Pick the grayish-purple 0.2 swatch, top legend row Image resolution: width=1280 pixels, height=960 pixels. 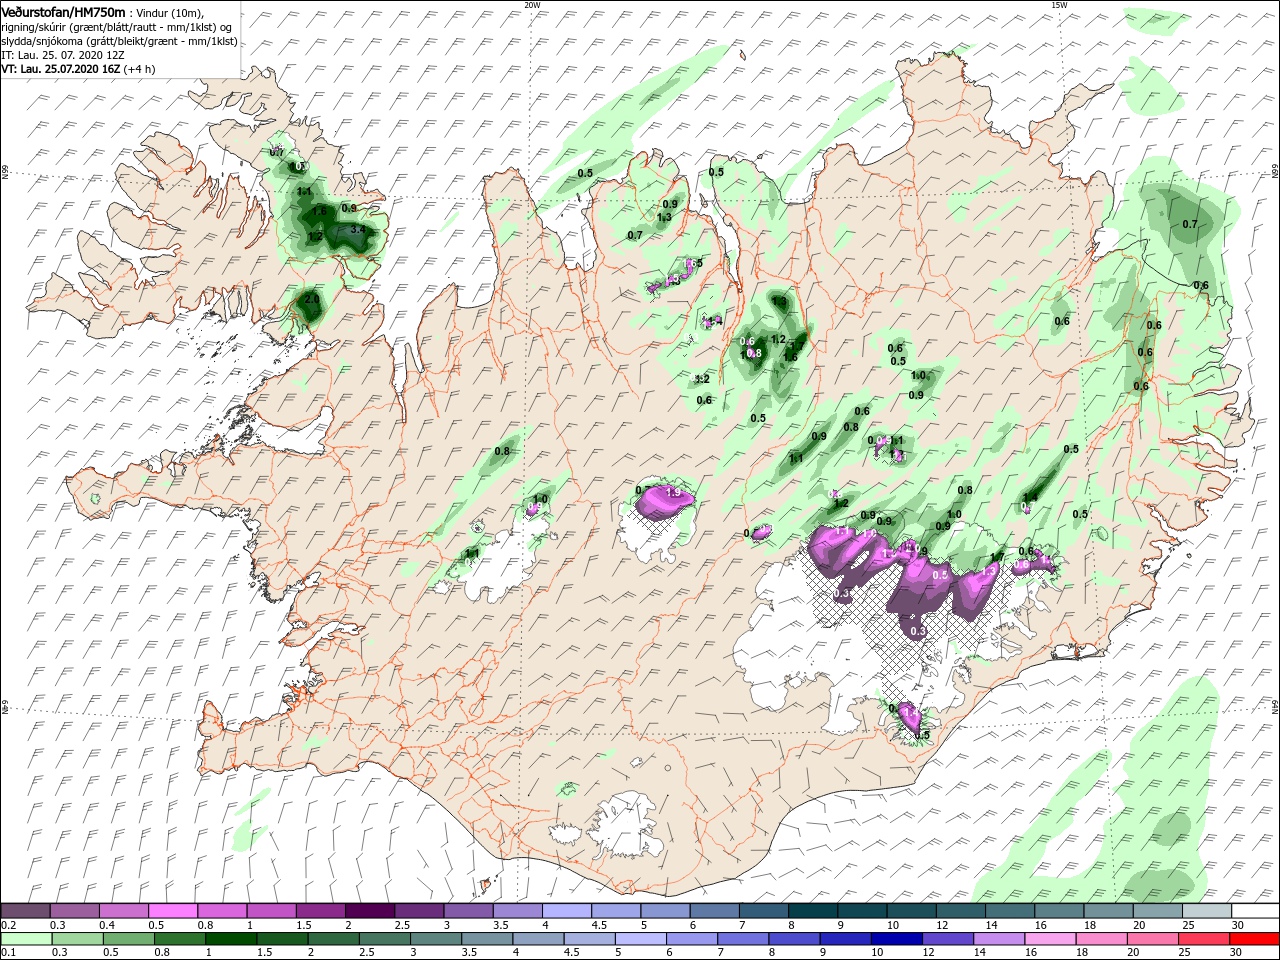25,911
